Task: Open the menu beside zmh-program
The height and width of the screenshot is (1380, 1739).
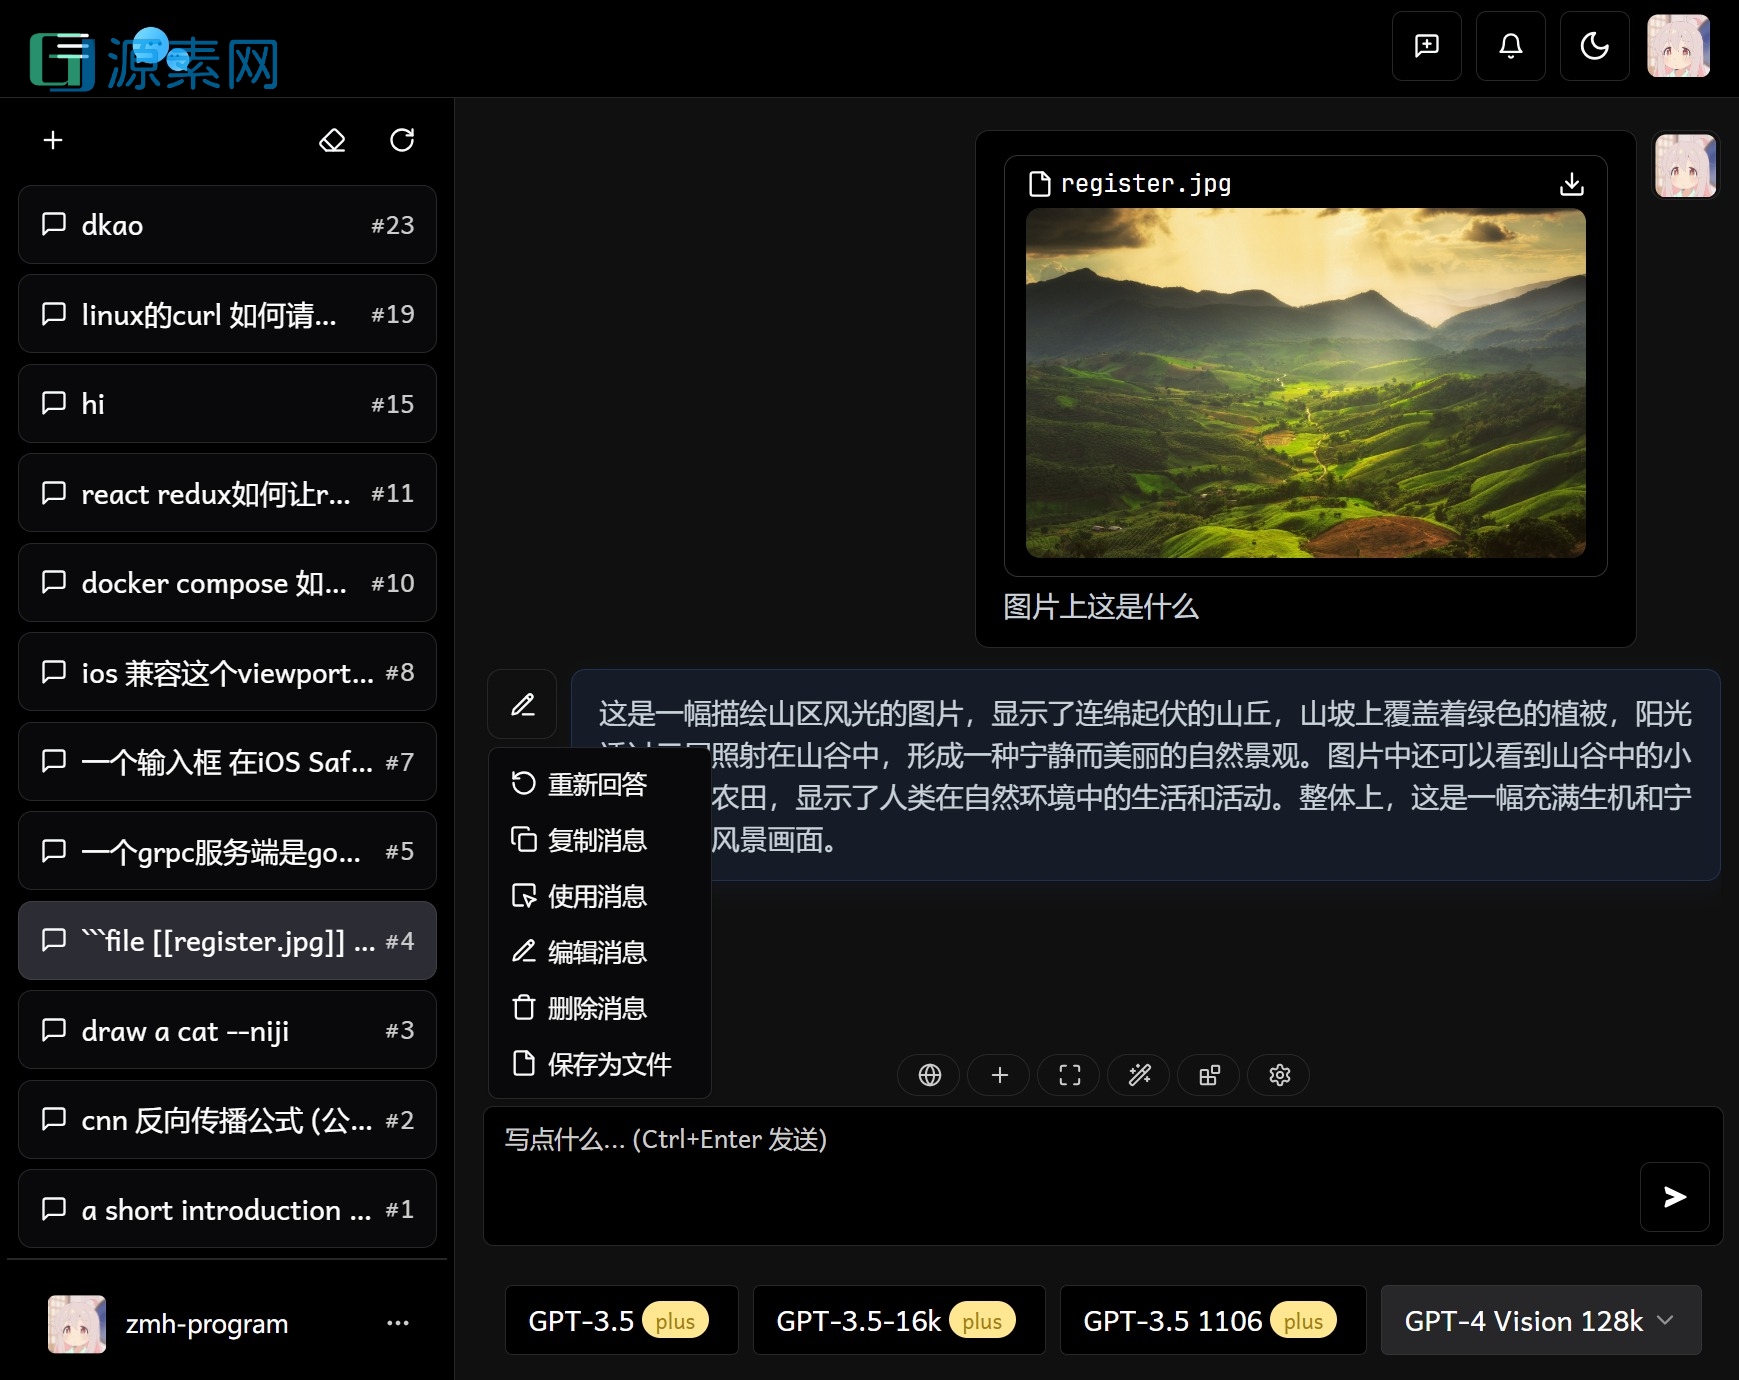Action: point(398,1323)
